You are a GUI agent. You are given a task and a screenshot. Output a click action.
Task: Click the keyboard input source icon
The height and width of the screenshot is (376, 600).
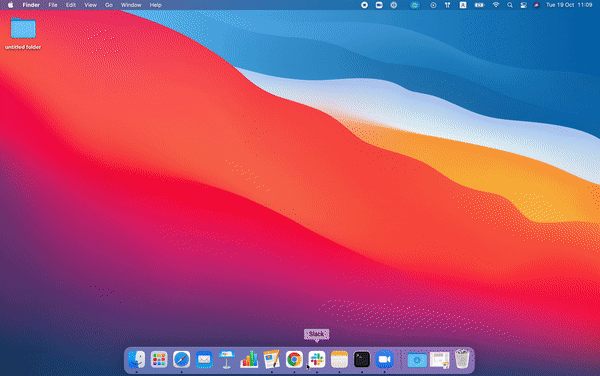[463, 5]
